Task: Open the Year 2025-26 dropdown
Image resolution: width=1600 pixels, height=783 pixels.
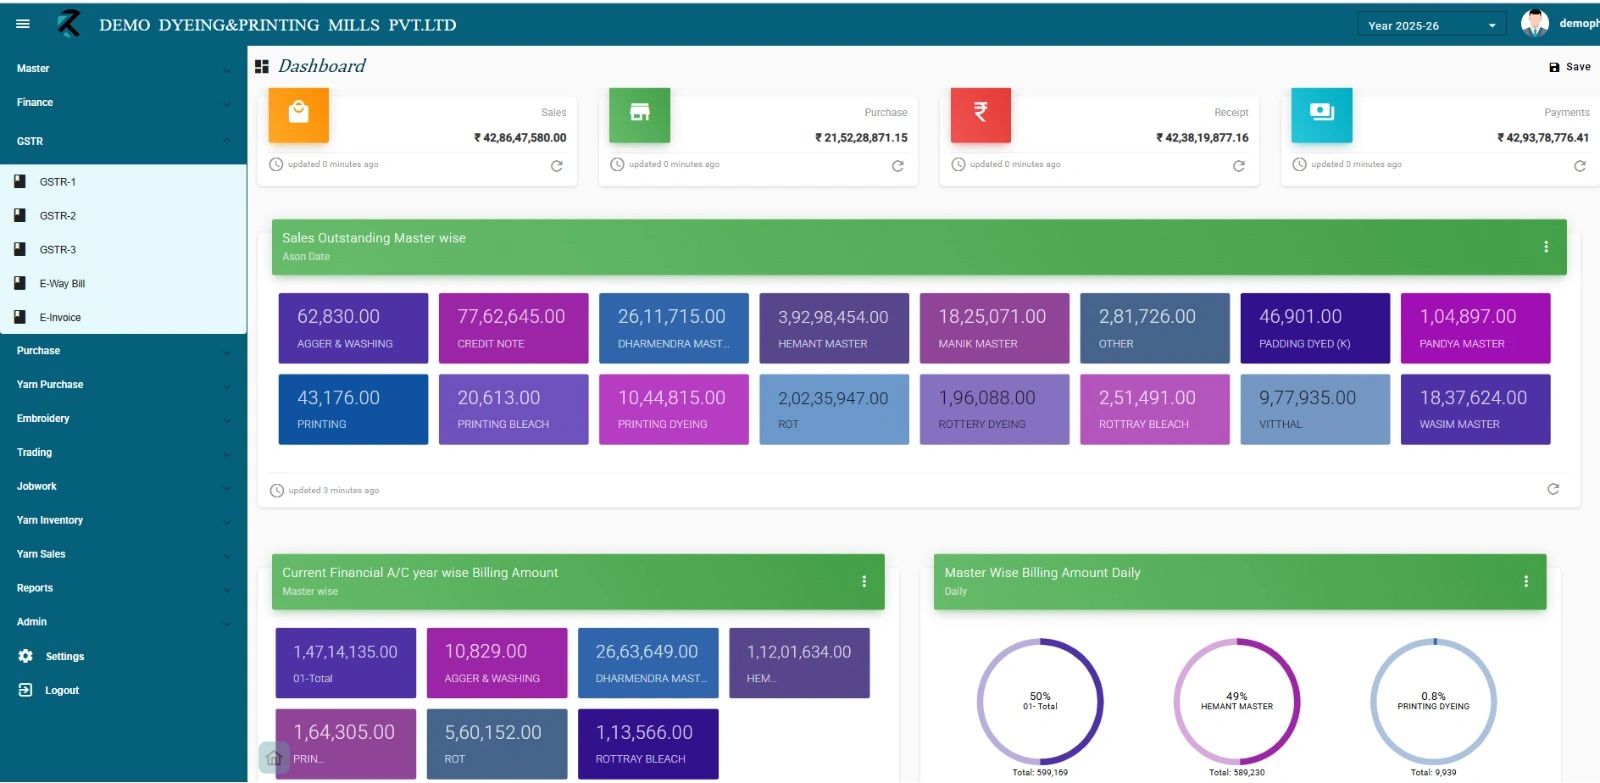Action: click(1431, 25)
